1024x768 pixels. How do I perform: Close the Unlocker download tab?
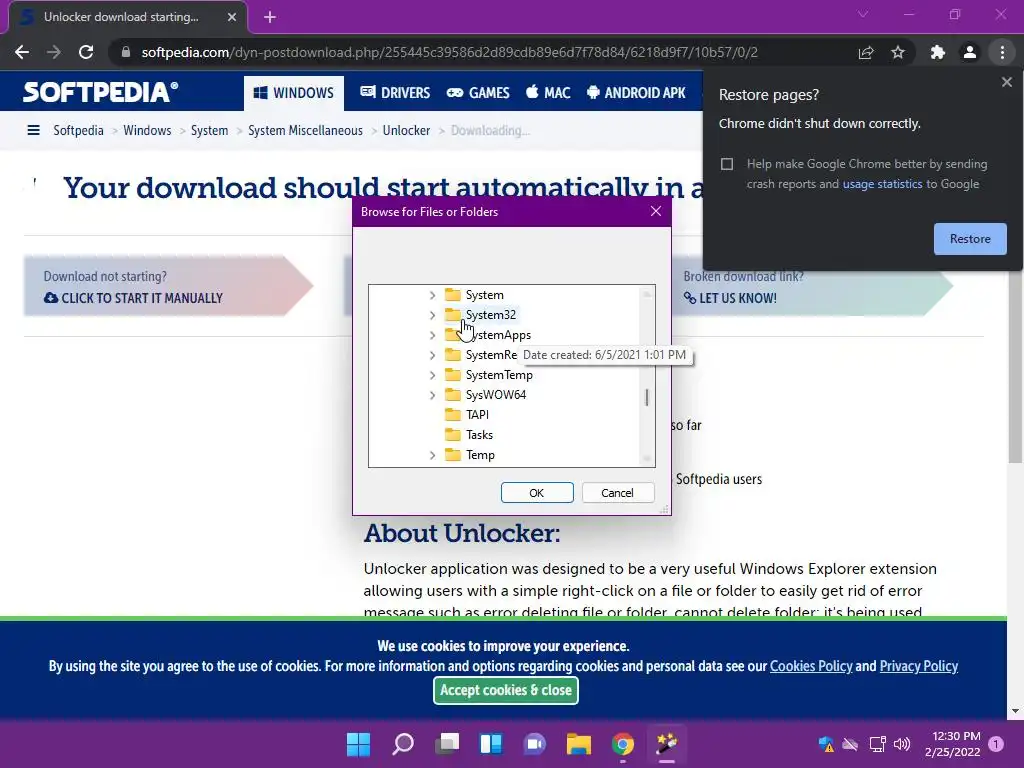click(231, 17)
